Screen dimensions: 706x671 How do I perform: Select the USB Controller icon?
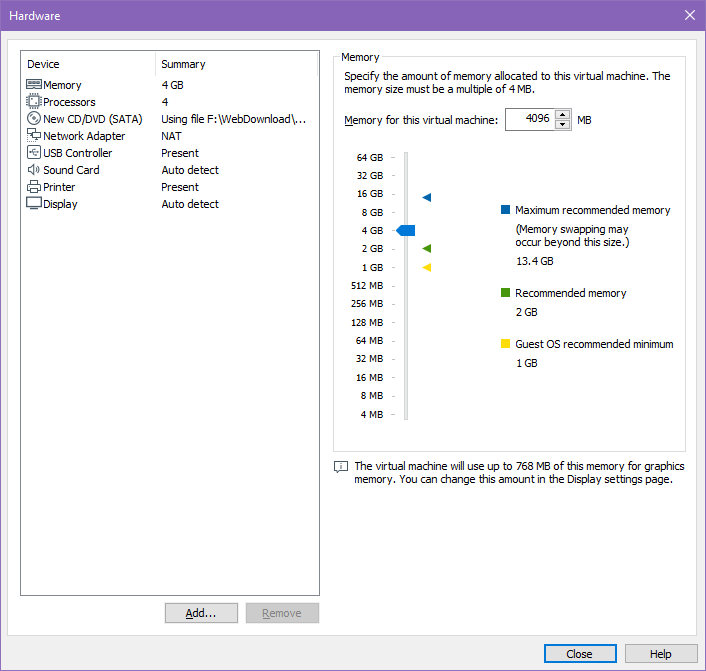coord(34,152)
